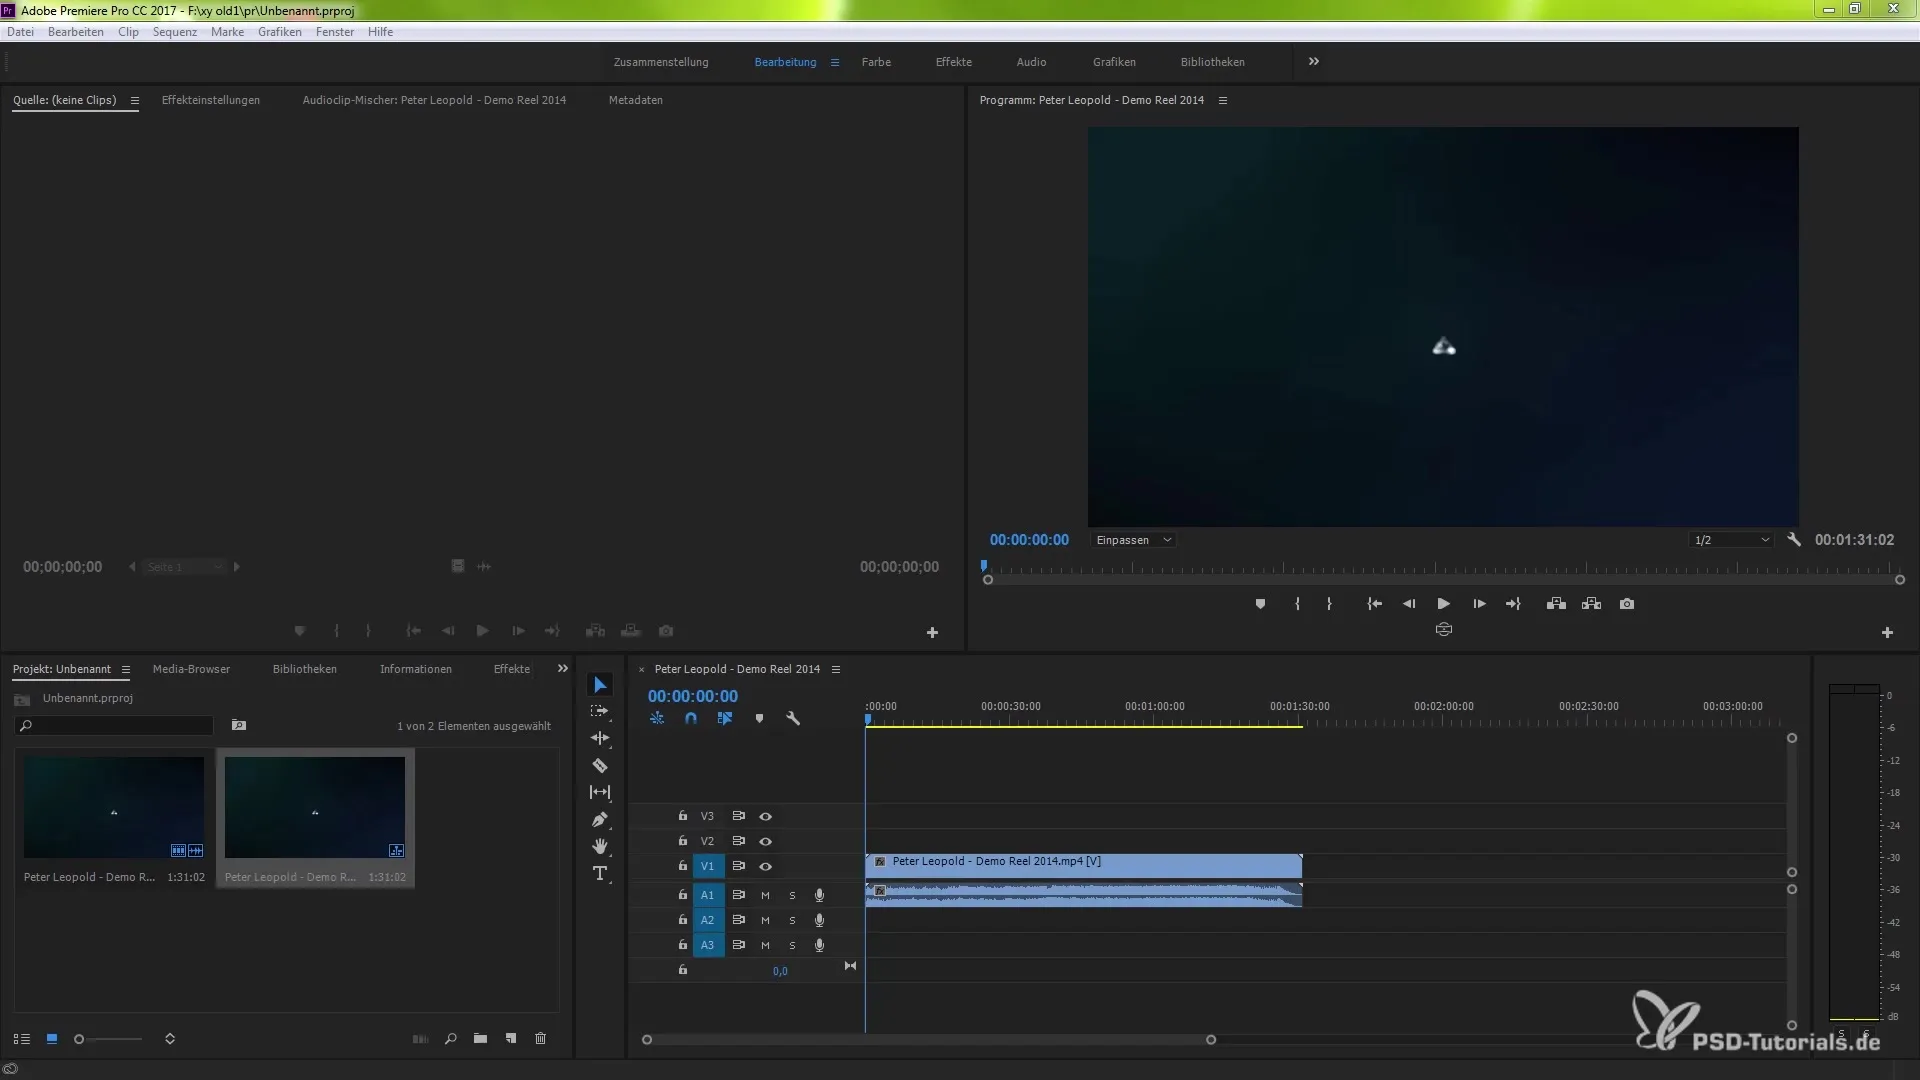The width and height of the screenshot is (1920, 1080).
Task: Solo audio track A2
Action: pyautogui.click(x=792, y=921)
